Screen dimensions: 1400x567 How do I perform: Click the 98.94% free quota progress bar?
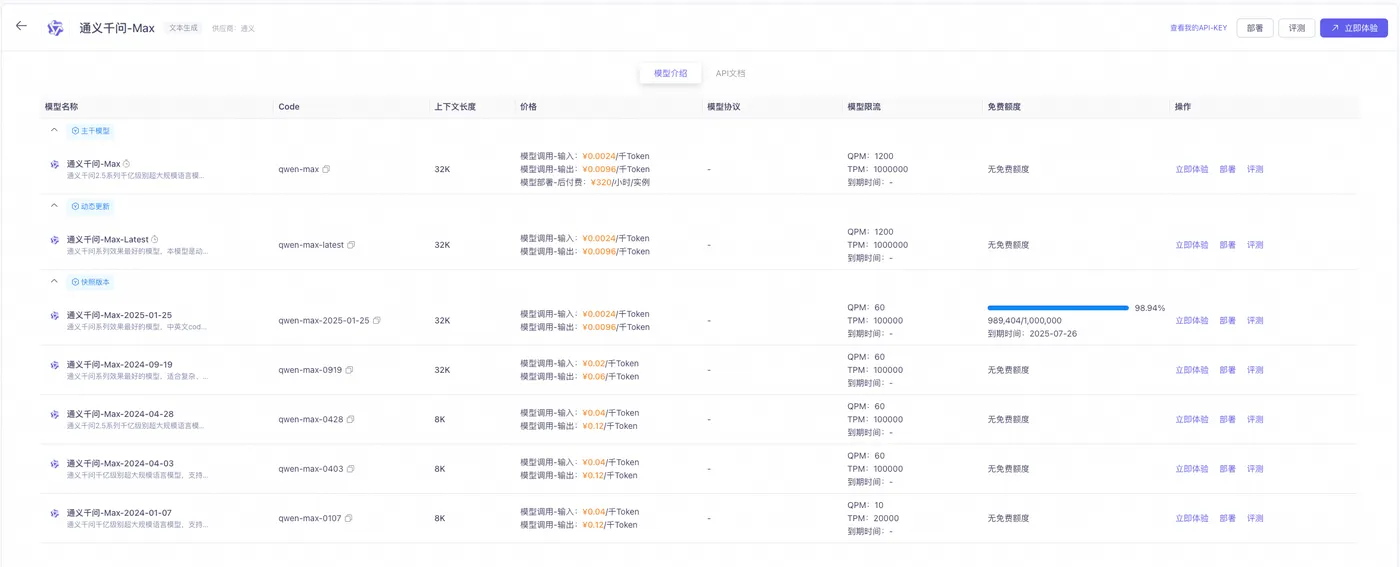click(1058, 308)
